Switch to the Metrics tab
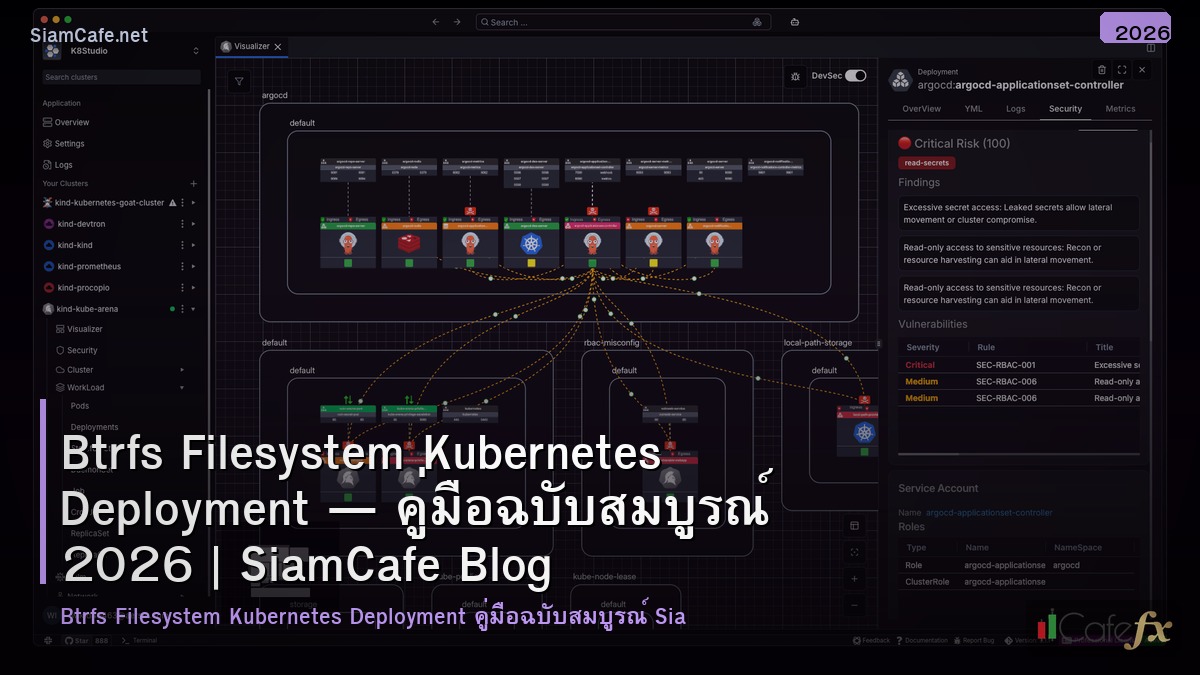The image size is (1200, 675). click(x=1119, y=108)
